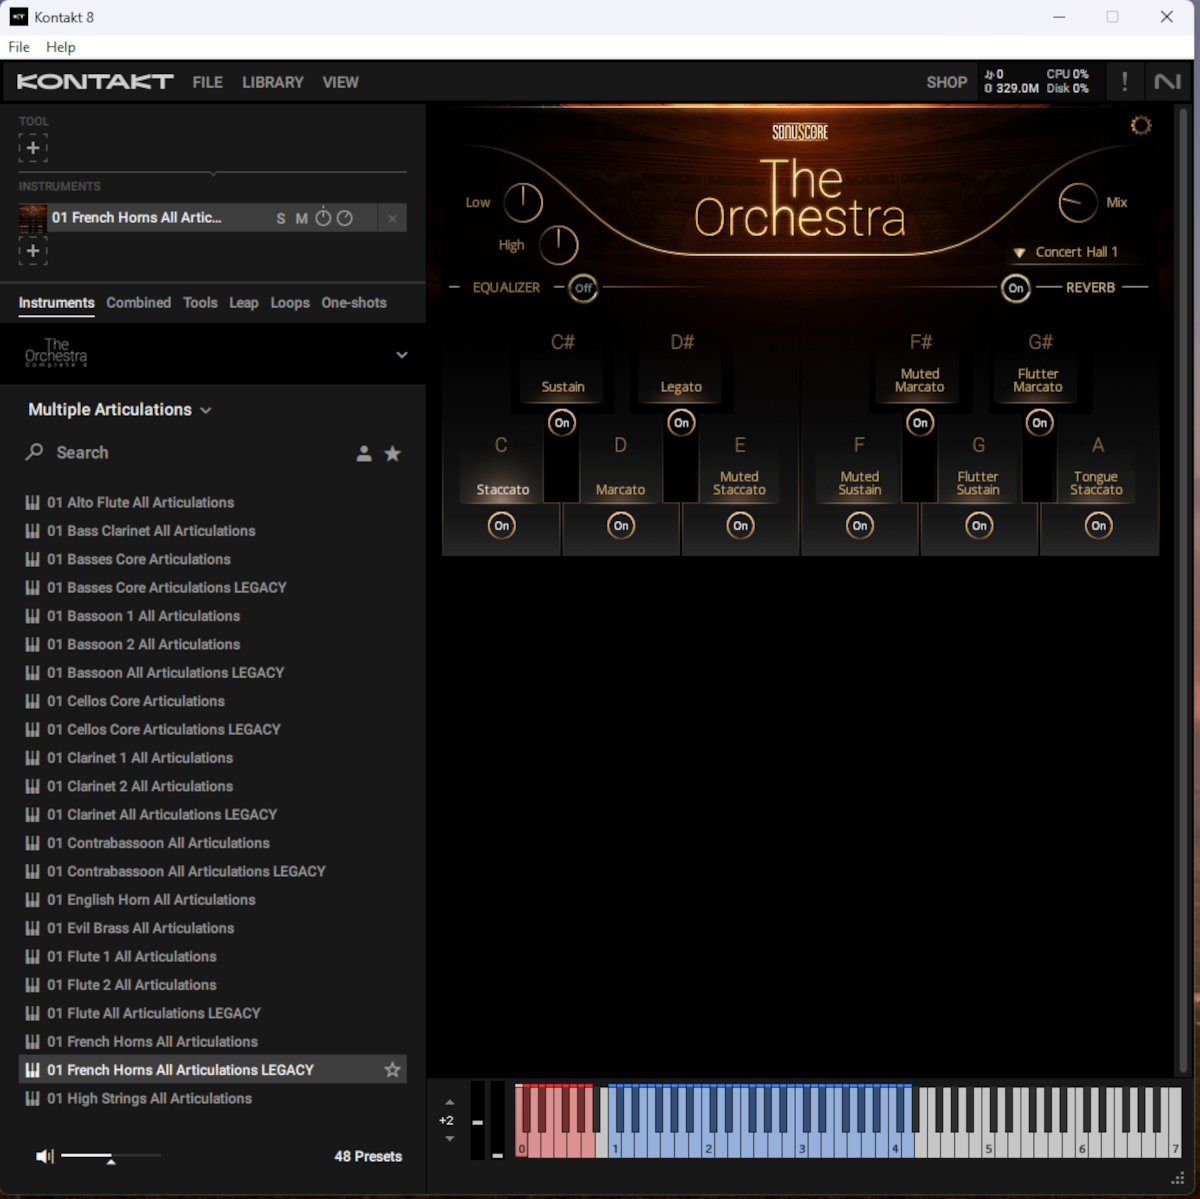Switch to the One-shots tab
Viewport: 1200px width, 1199px height.
pos(354,303)
